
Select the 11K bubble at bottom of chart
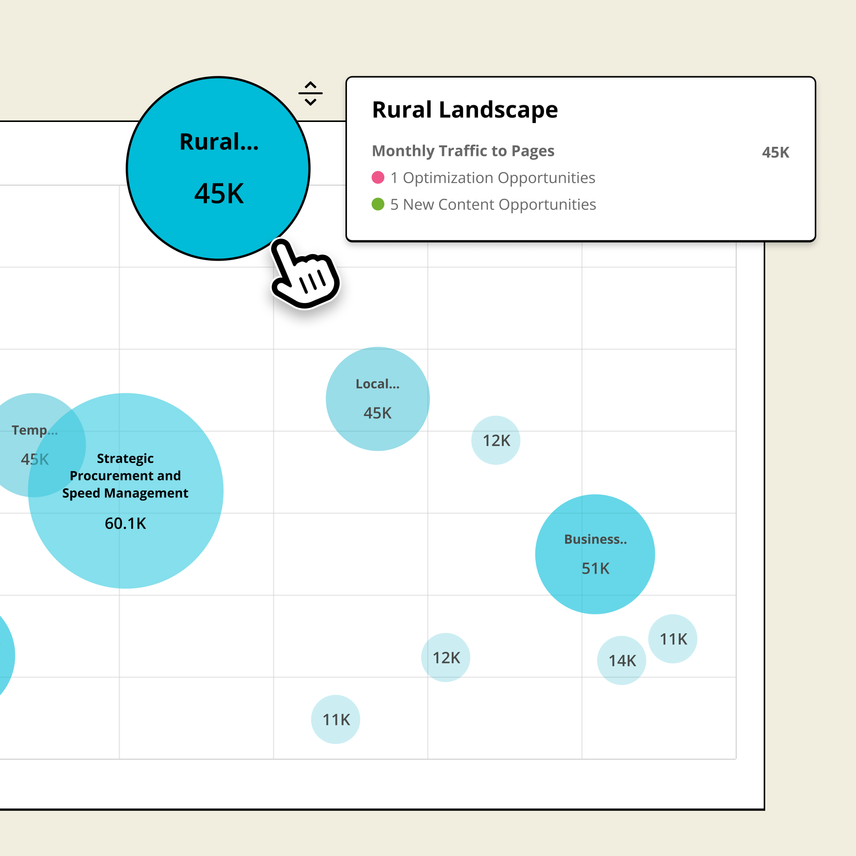click(x=335, y=719)
